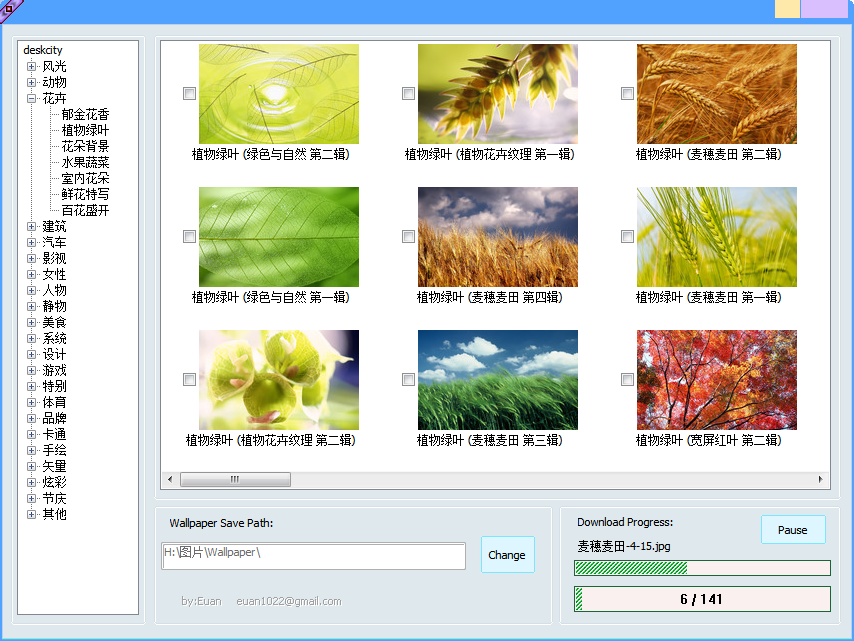Click Change to set save path
Screen dimensions: 854x641
point(507,555)
